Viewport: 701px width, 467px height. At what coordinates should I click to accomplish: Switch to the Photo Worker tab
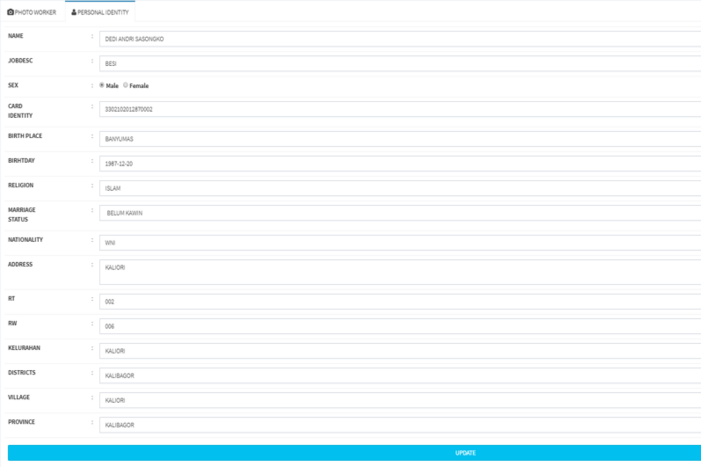32,12
